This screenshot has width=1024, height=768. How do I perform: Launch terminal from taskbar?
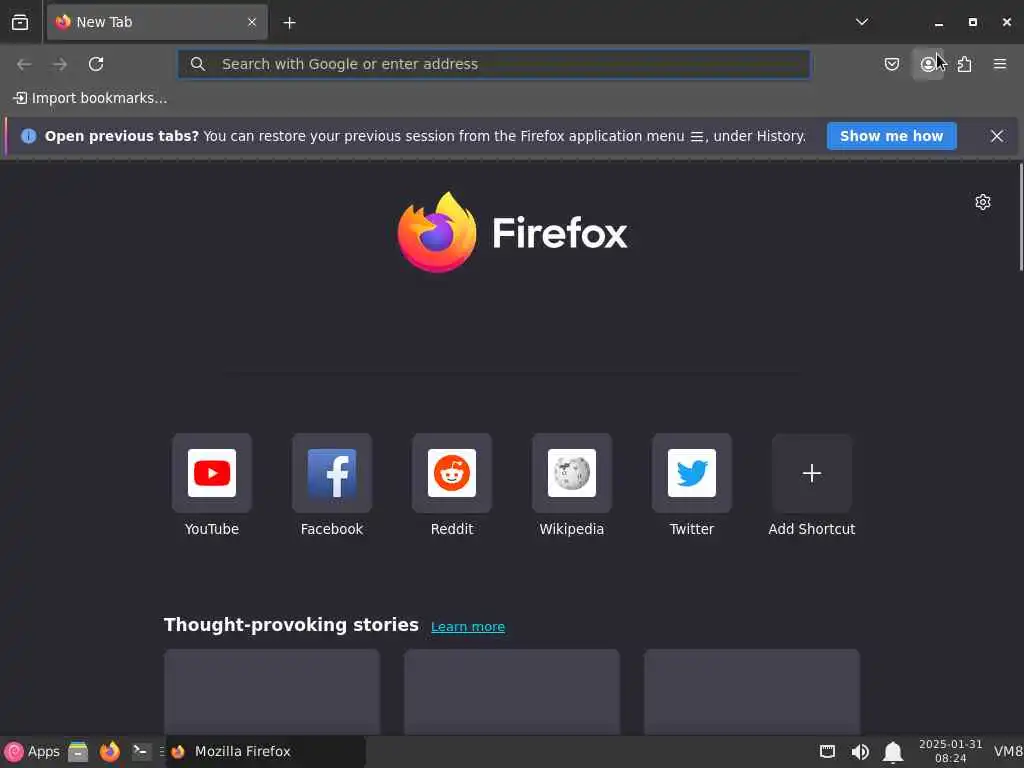coord(141,752)
